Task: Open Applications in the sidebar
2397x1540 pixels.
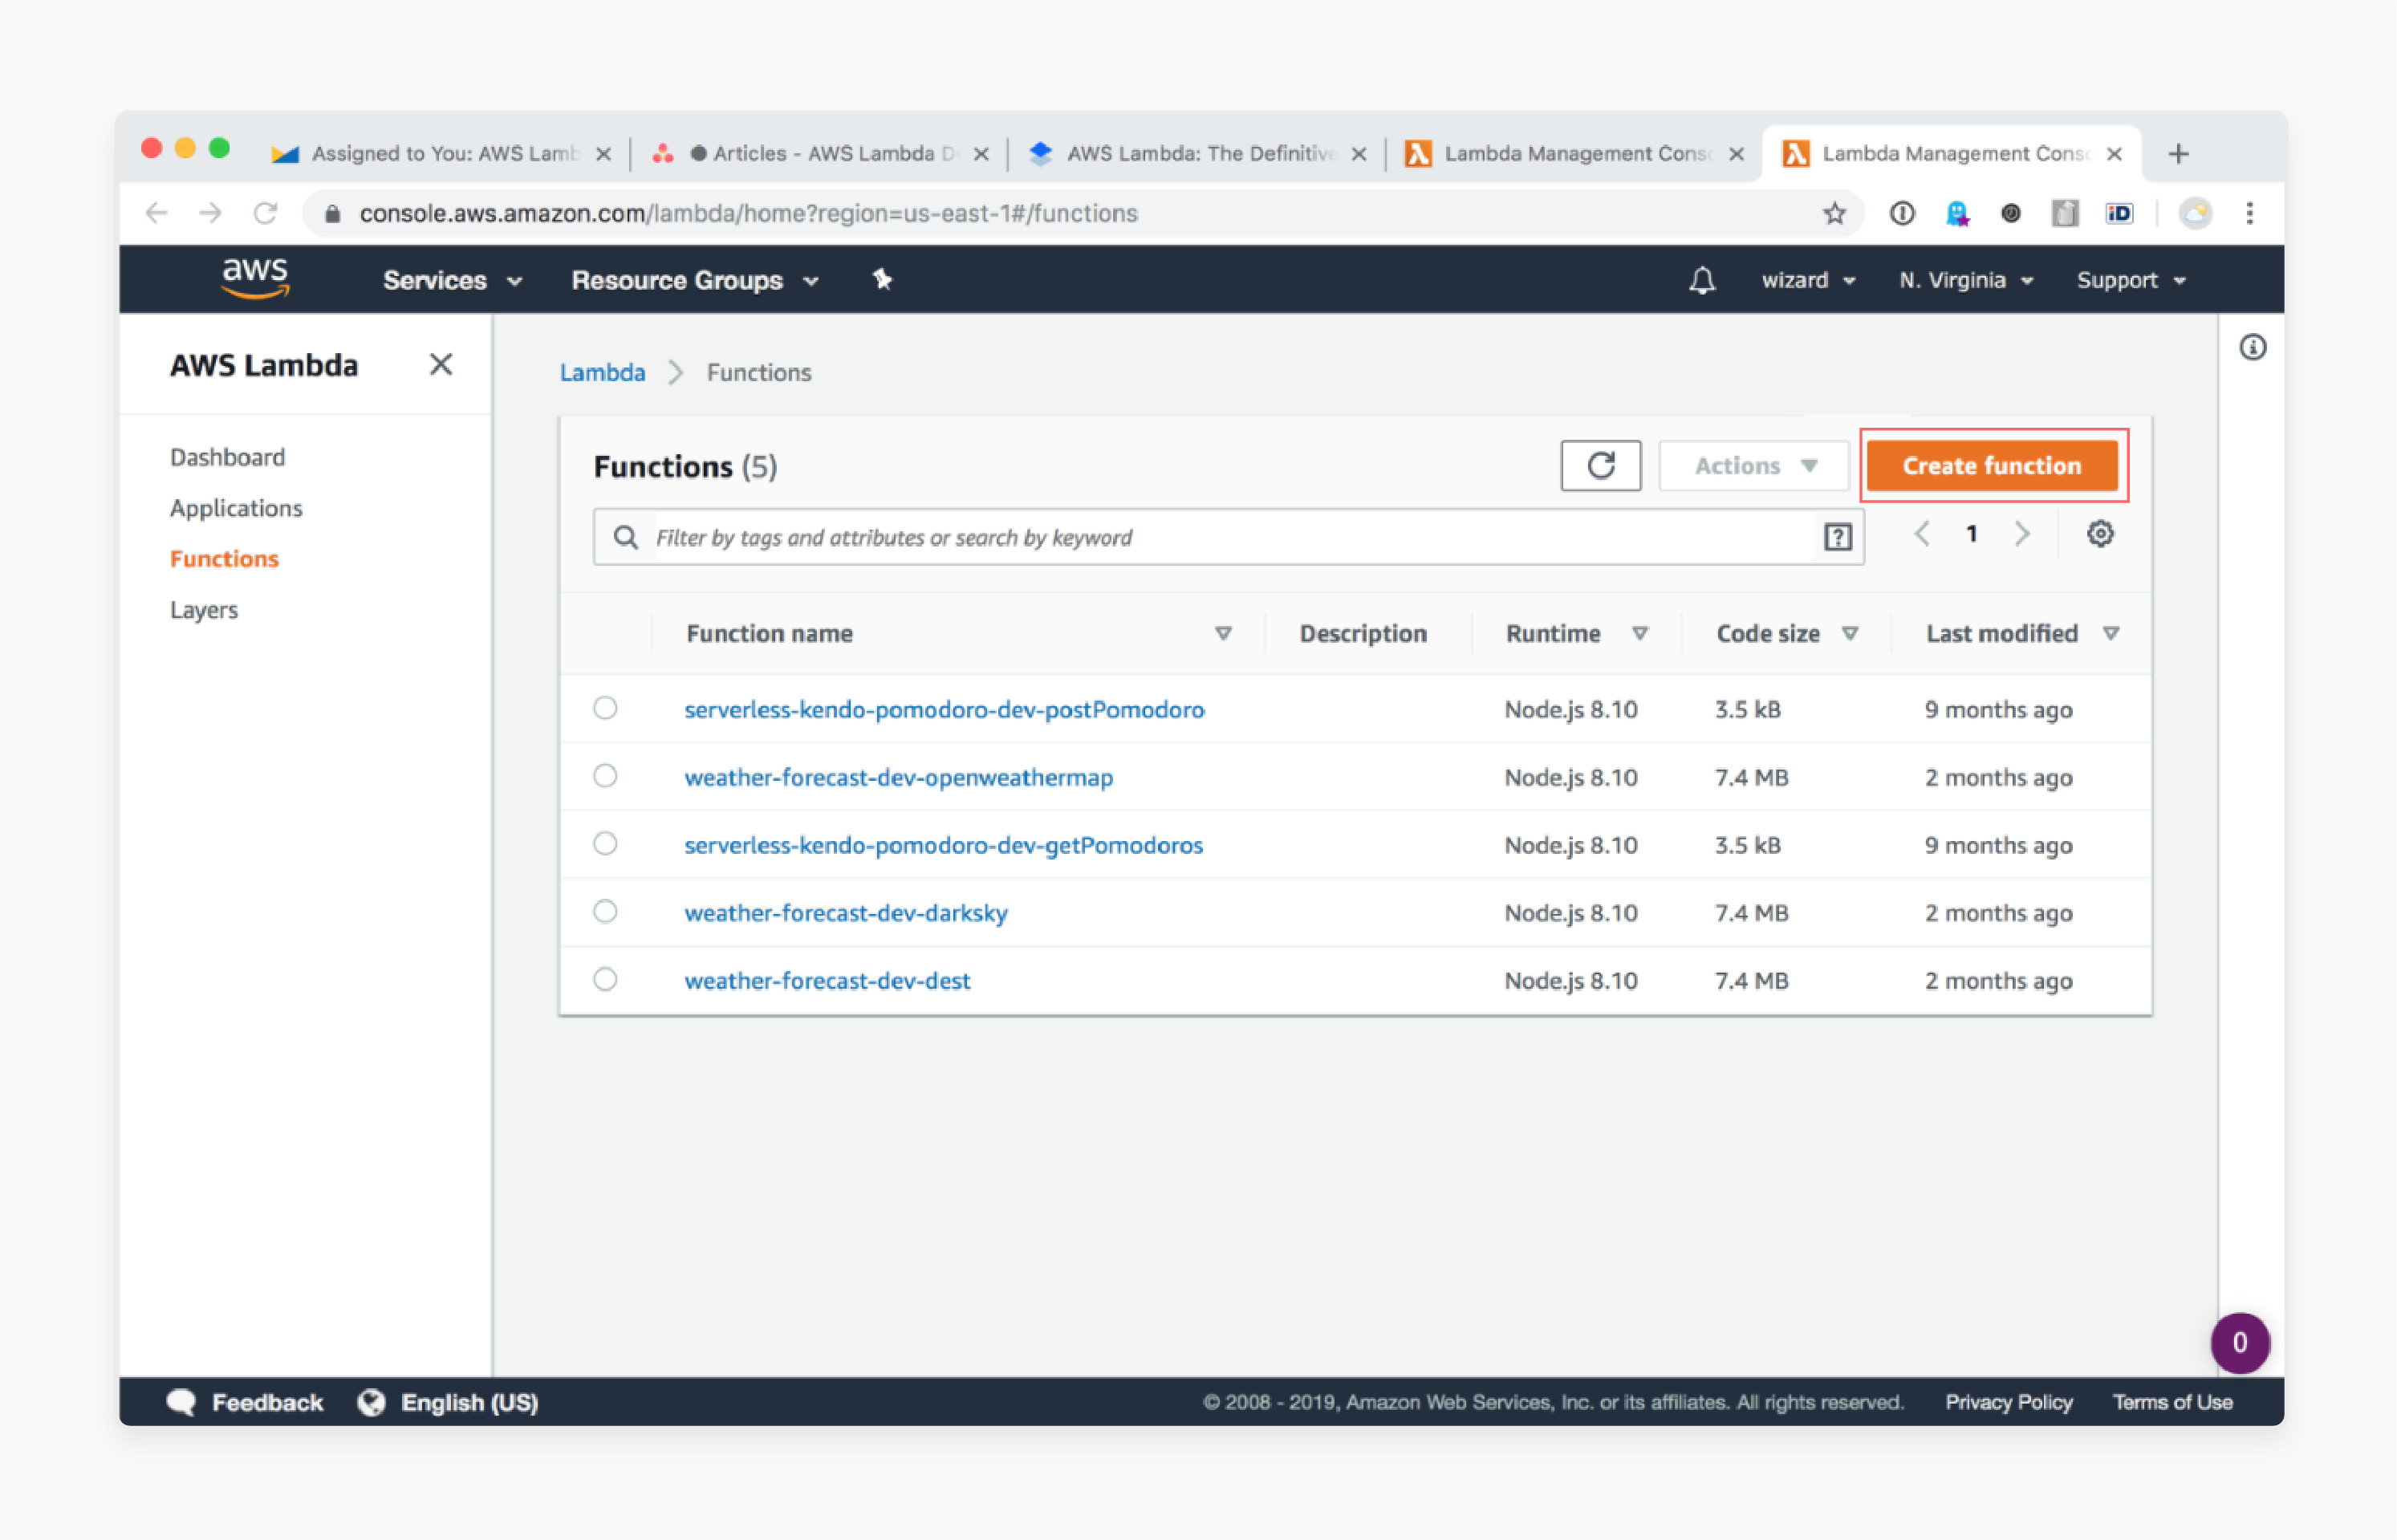Action: coord(236,509)
